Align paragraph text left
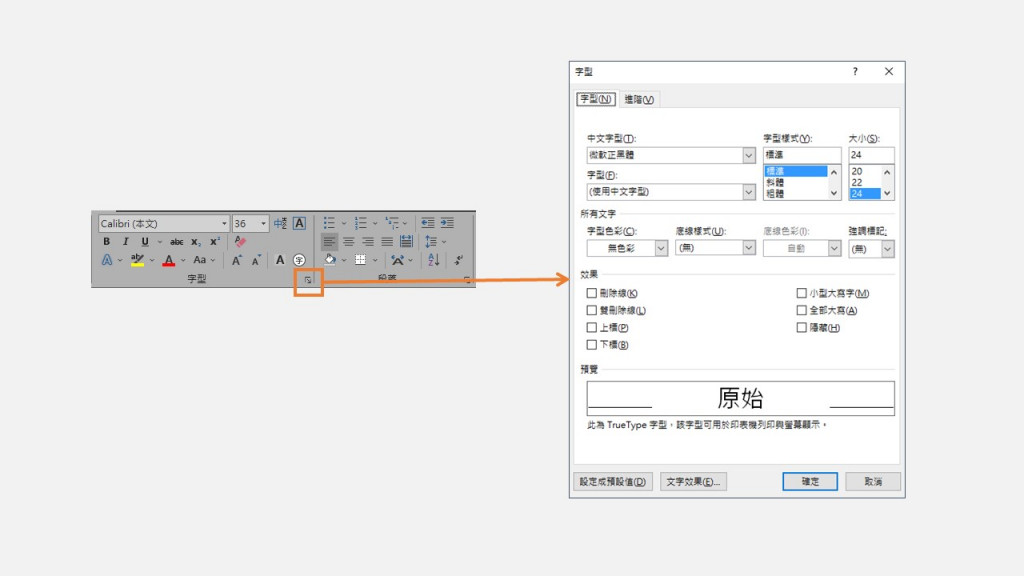 [x=329, y=242]
